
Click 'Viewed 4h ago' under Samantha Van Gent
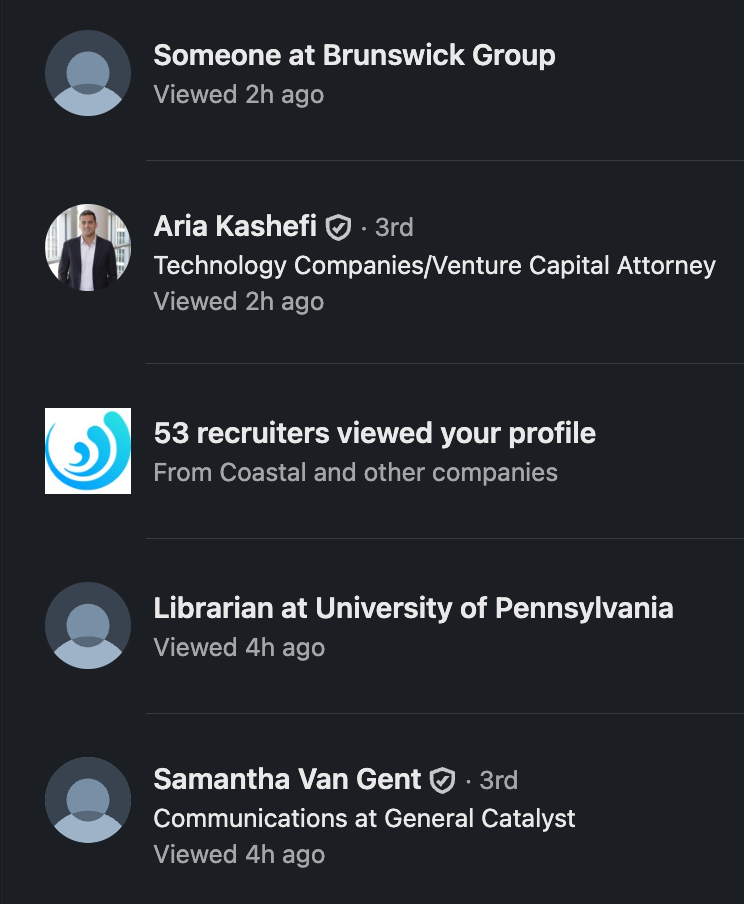[238, 855]
